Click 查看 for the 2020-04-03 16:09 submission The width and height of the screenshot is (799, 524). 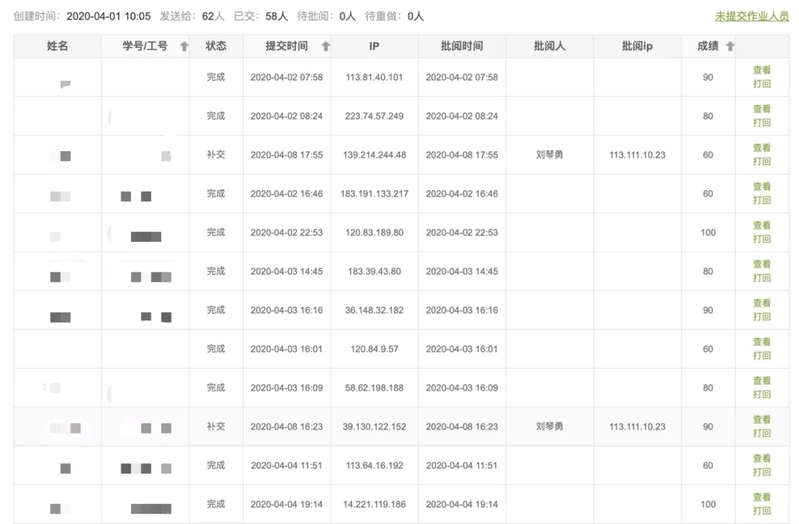tap(761, 381)
